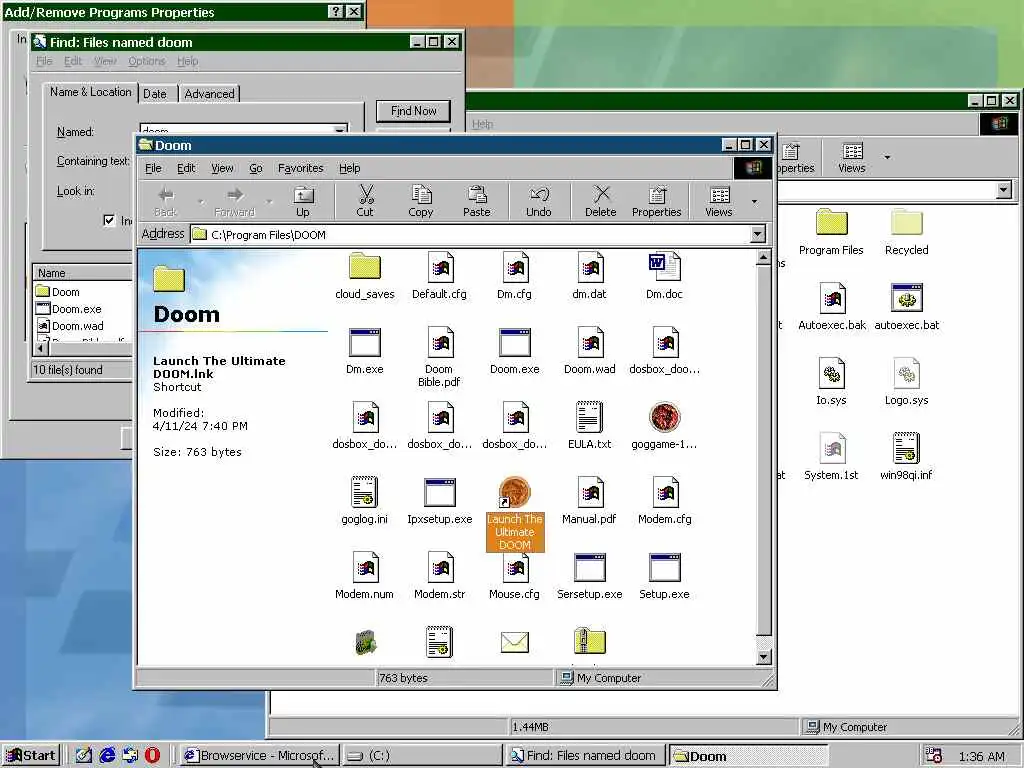Click the Views toolbar icon in Doom window

click(719, 200)
